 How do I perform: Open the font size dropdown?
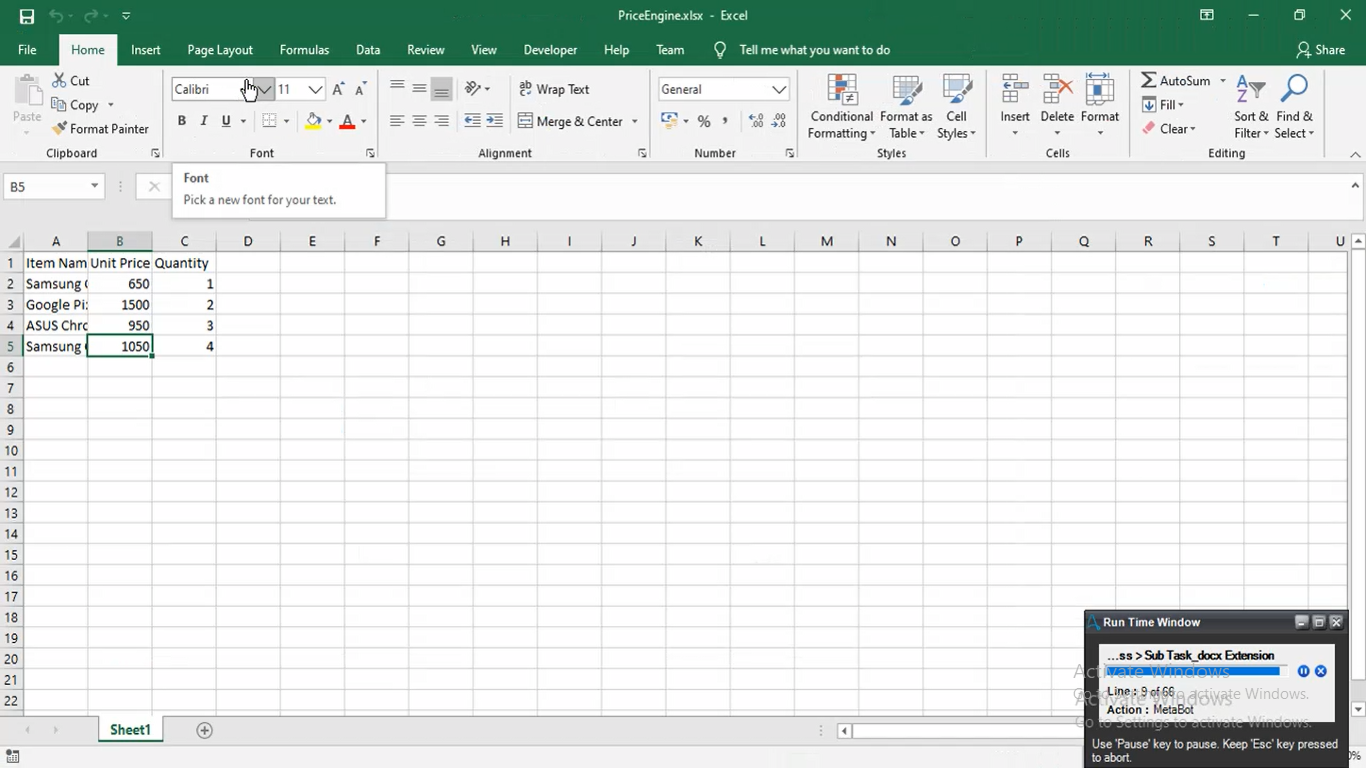tap(315, 90)
